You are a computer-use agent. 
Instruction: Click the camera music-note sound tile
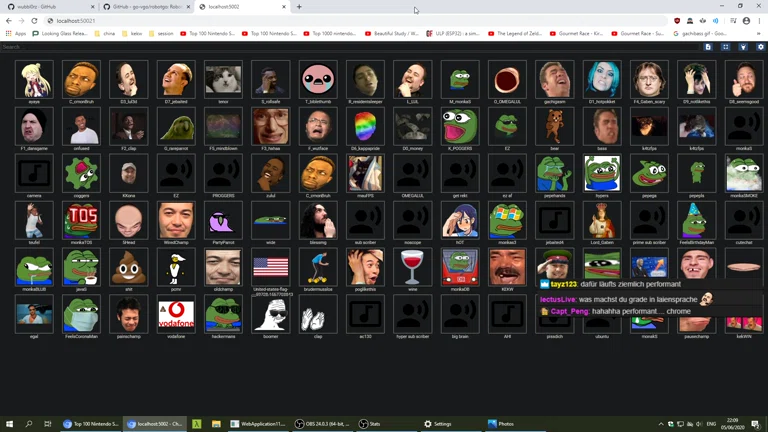point(34,173)
